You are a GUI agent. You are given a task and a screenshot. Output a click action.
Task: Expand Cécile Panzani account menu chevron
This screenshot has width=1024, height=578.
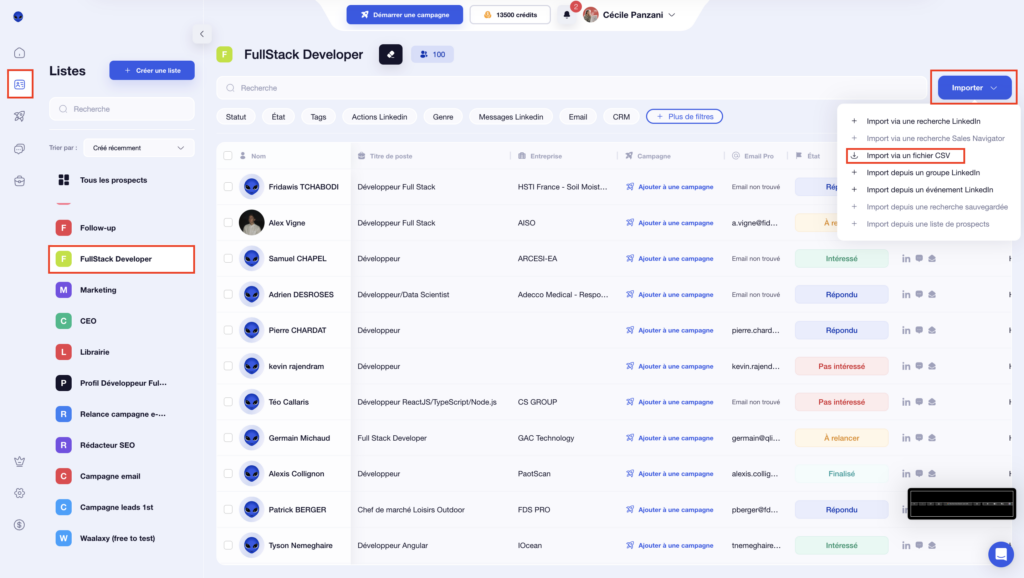pos(672,14)
